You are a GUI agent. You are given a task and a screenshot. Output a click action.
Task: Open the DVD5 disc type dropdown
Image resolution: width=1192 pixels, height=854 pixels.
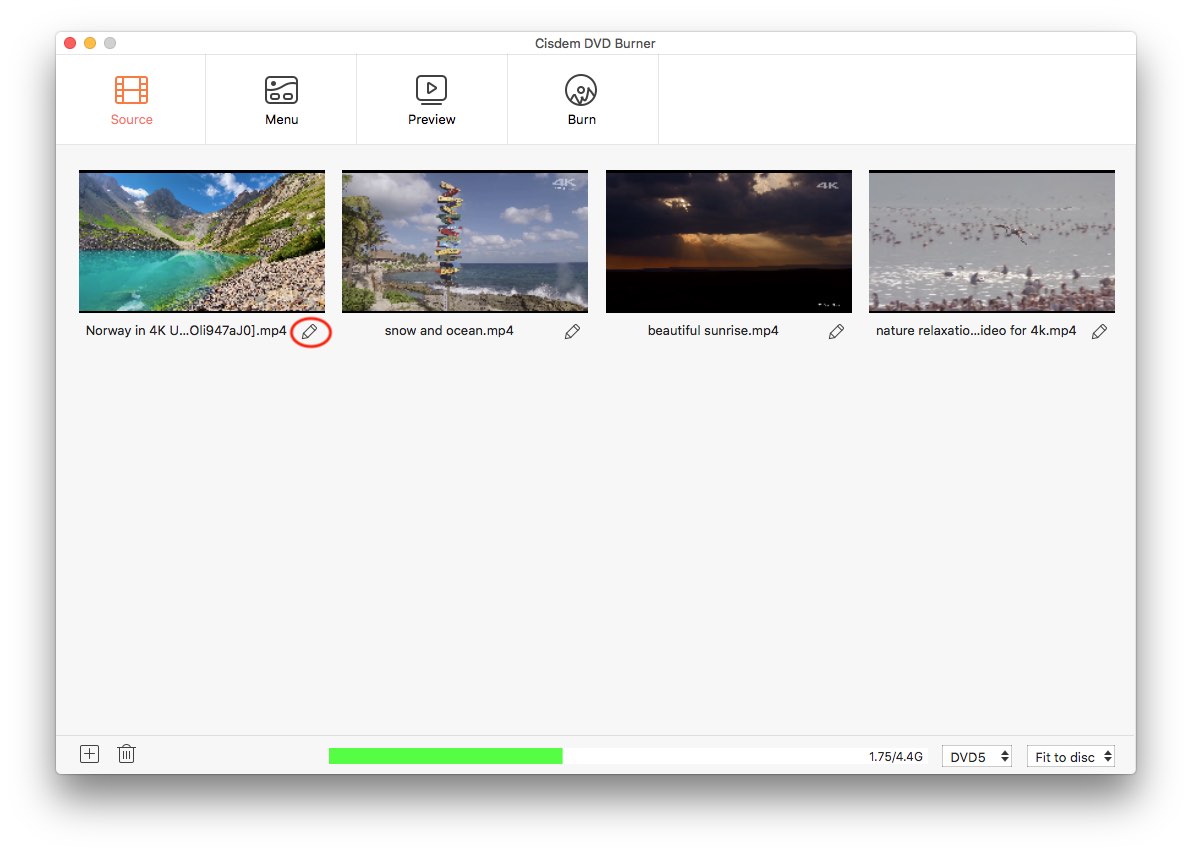[x=977, y=757]
